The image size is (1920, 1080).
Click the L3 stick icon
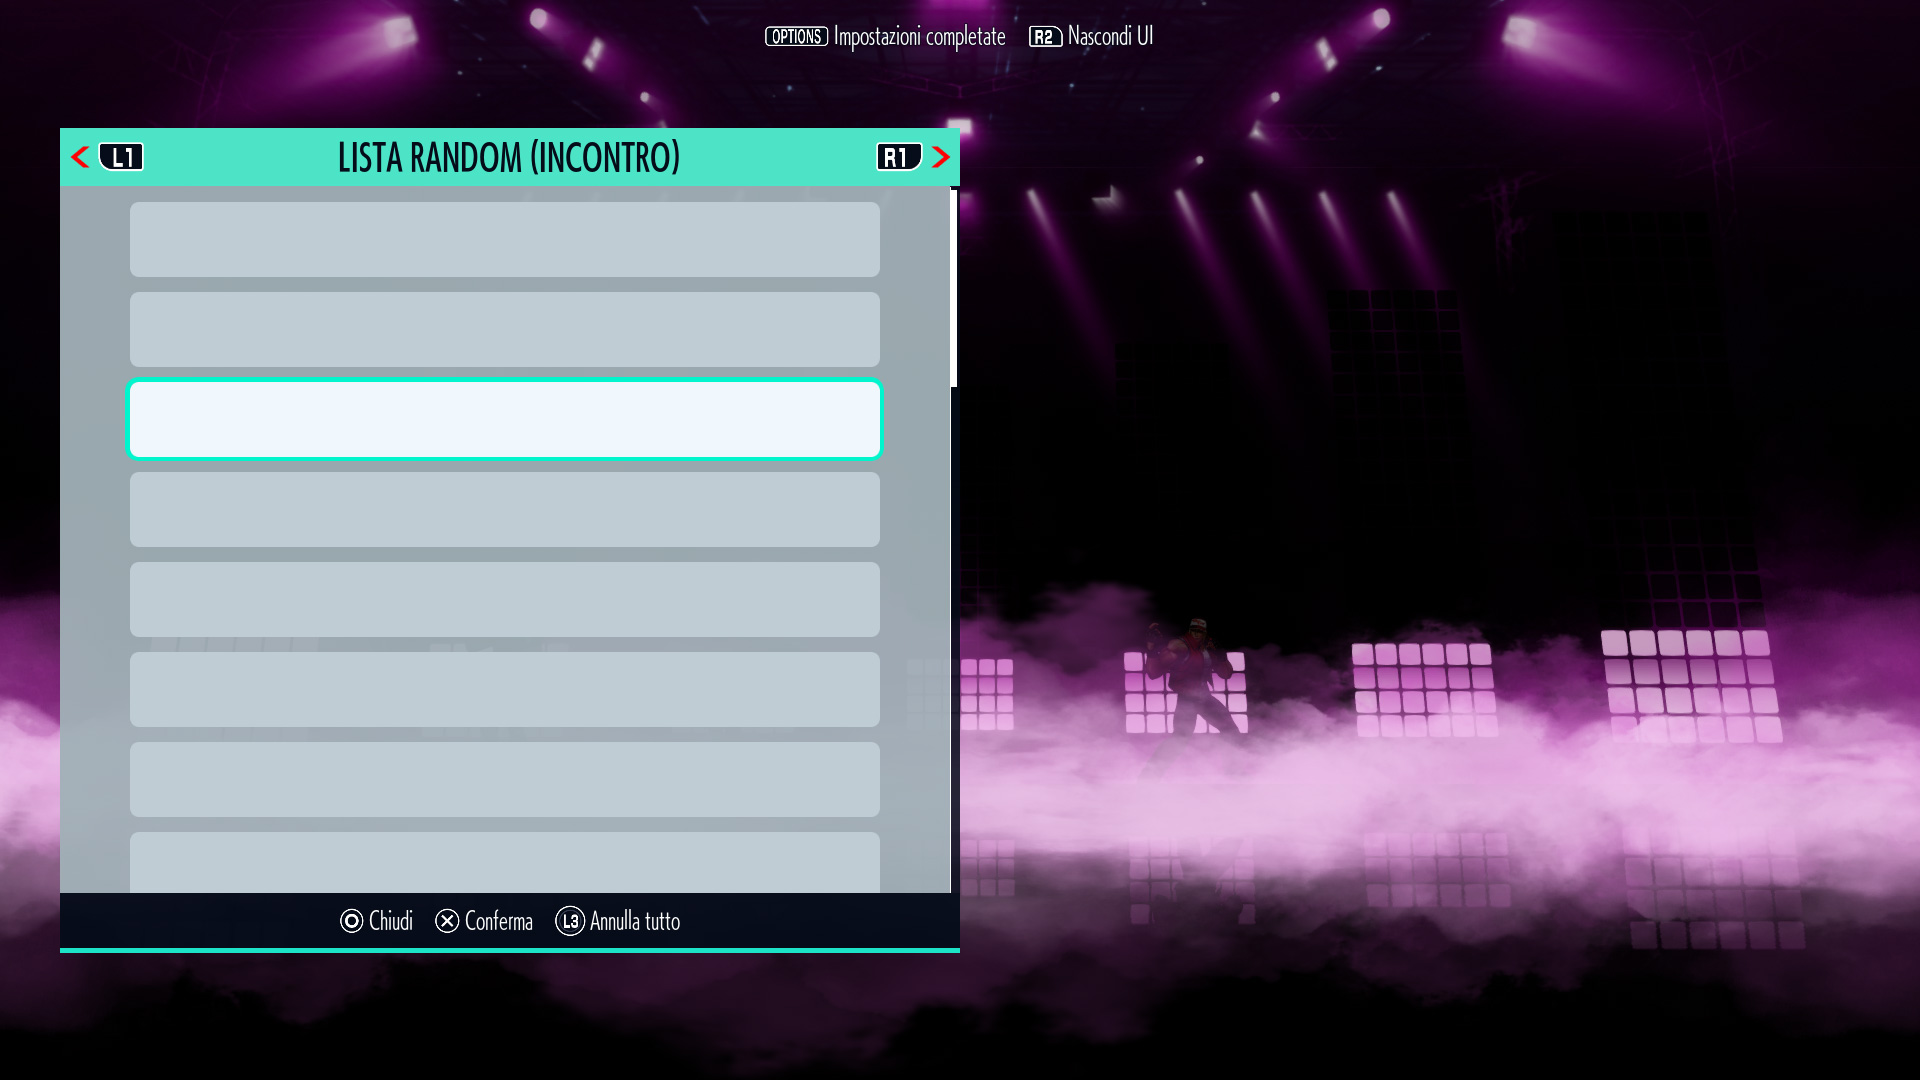click(x=570, y=921)
